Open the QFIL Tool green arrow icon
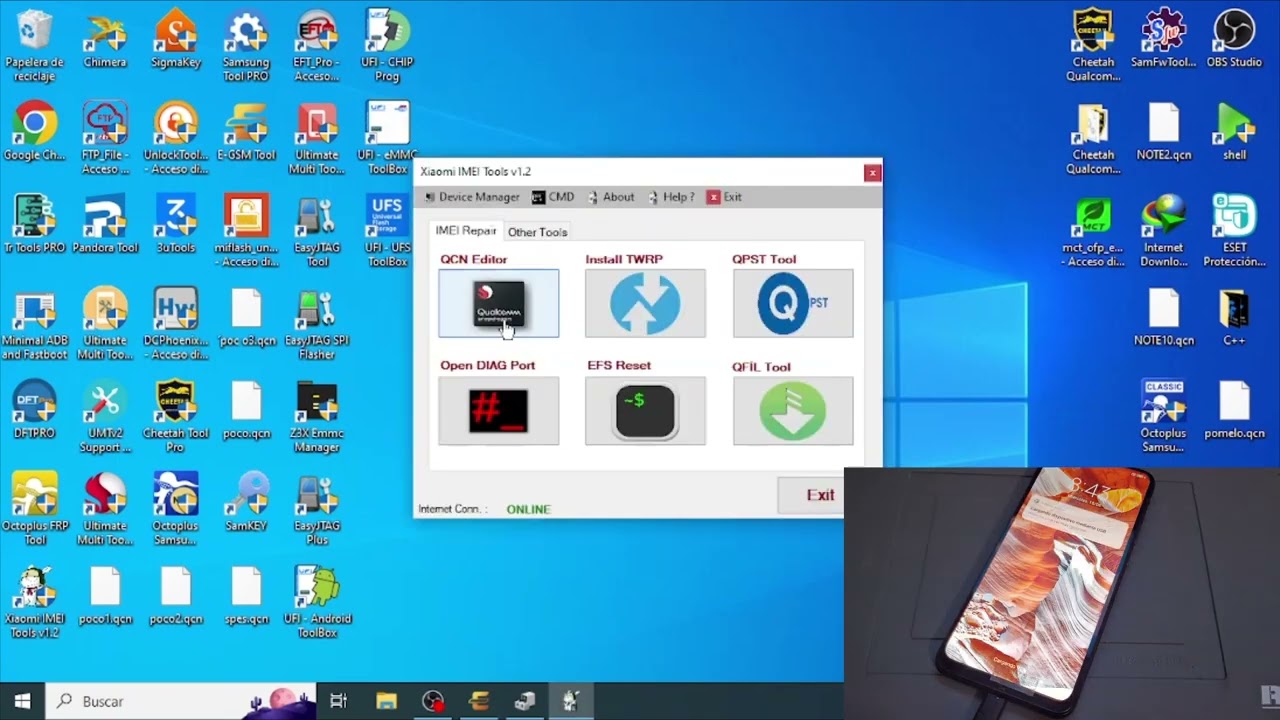Image resolution: width=1280 pixels, height=720 pixels. (x=793, y=411)
